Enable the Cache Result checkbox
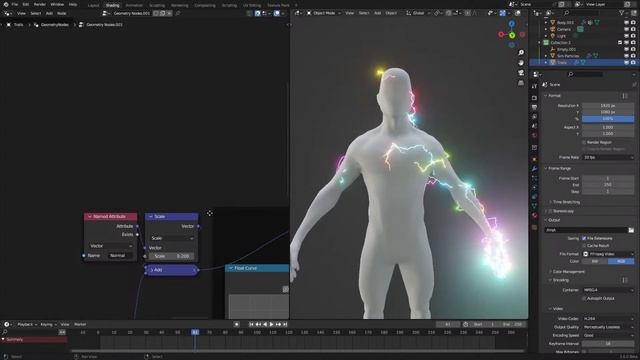Screen dimensions: 640x360 pyautogui.click(x=584, y=246)
